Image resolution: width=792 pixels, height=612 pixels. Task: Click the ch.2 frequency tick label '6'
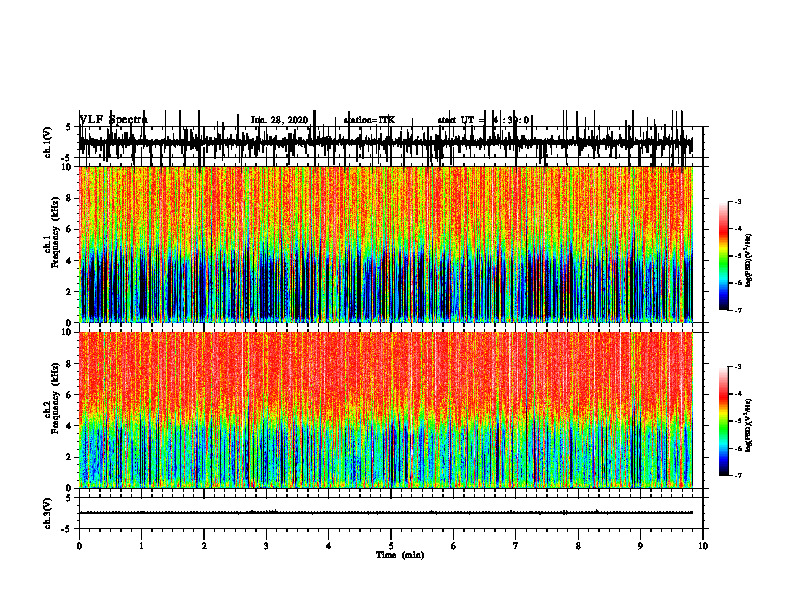tap(70, 395)
